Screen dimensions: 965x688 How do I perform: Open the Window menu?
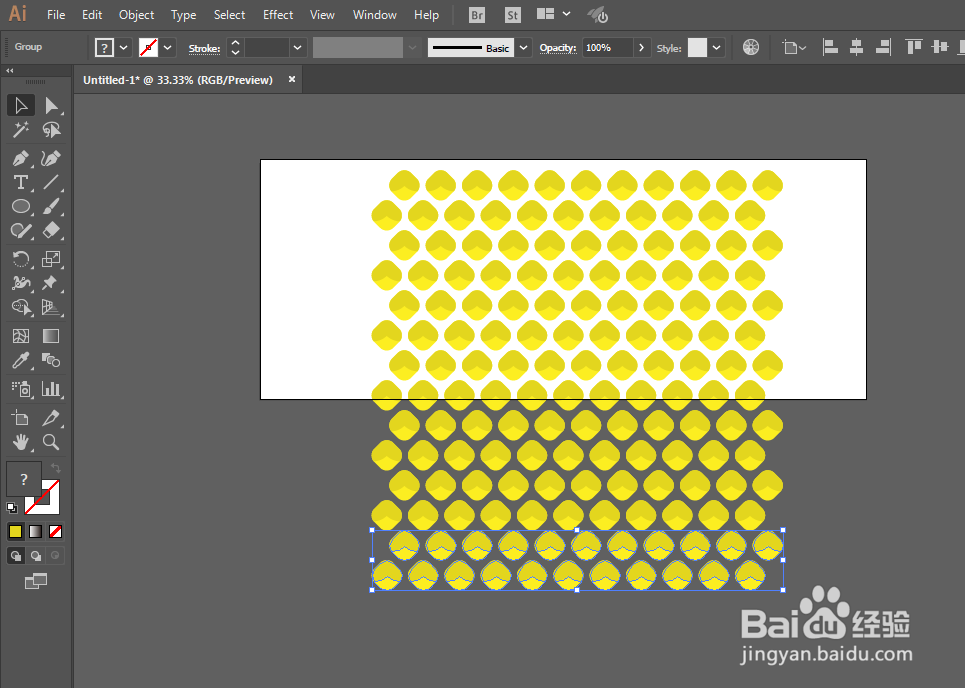[375, 15]
